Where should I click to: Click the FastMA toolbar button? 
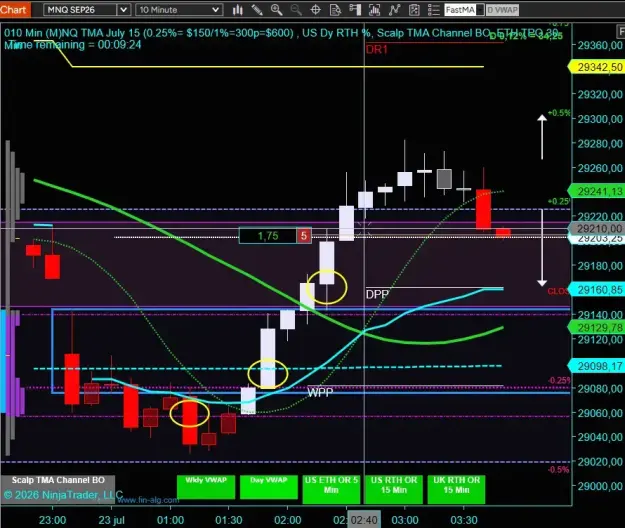(x=460, y=10)
